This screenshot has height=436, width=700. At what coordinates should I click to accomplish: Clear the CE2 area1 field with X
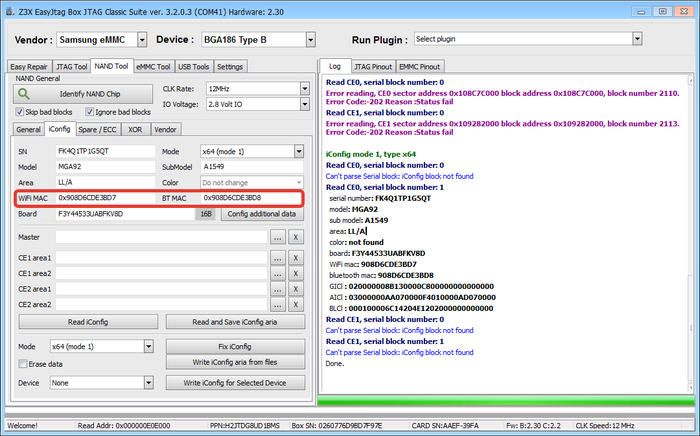coord(296,289)
